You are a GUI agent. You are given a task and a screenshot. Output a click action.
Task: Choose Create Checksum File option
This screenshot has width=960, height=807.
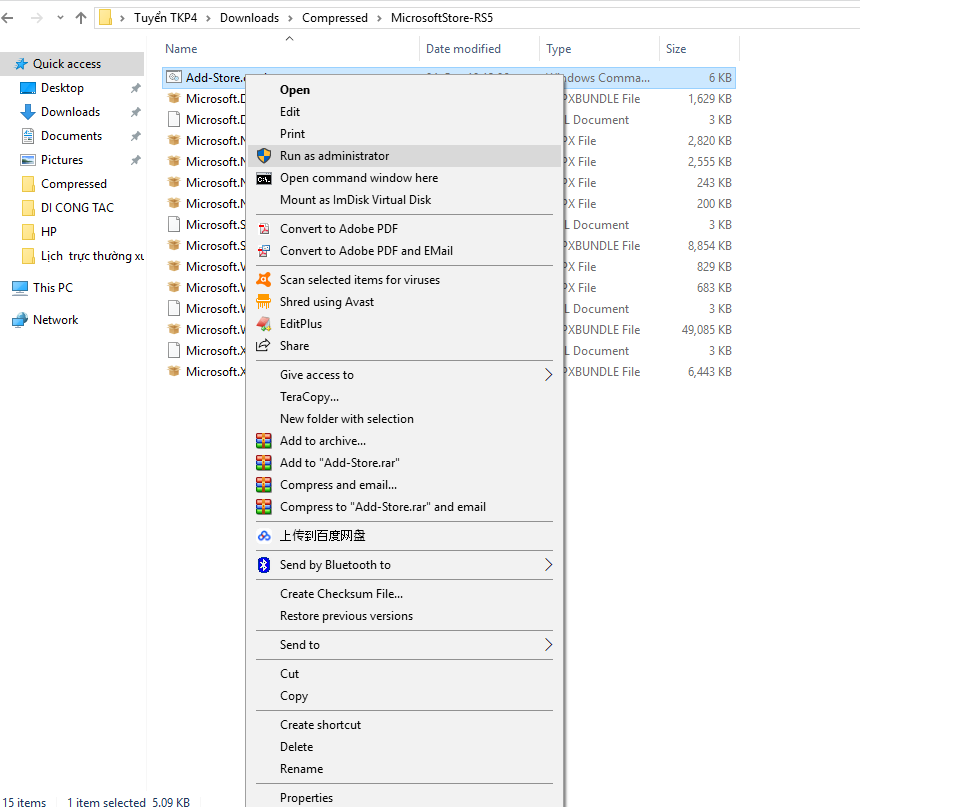tap(341, 594)
